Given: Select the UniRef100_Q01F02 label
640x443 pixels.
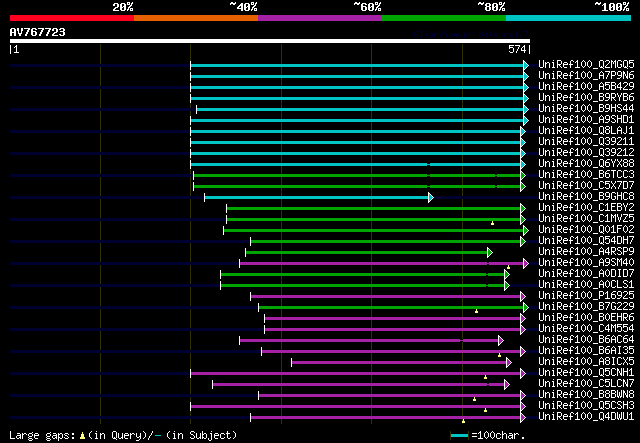Looking at the screenshot, I should [x=586, y=230].
